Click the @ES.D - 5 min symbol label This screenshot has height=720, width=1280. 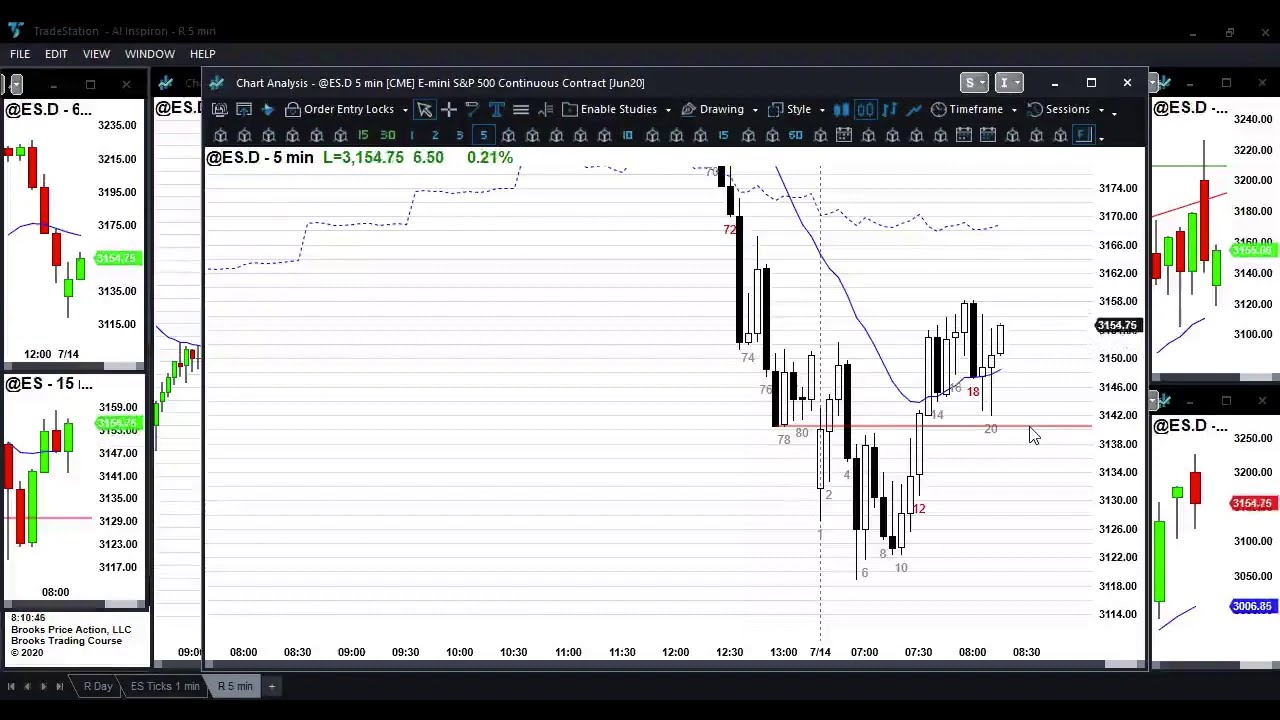260,158
